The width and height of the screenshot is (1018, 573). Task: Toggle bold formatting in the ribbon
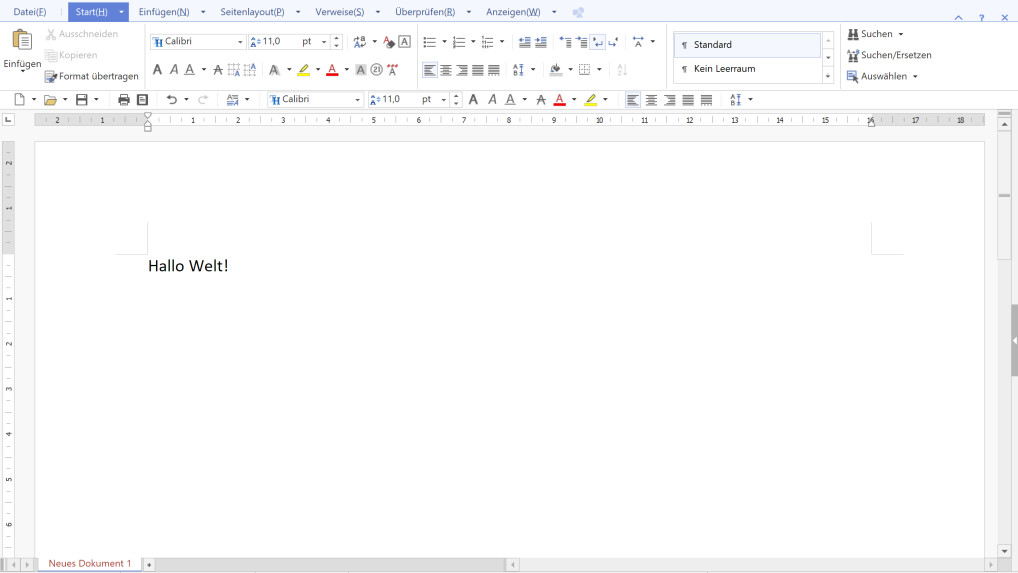(x=157, y=70)
